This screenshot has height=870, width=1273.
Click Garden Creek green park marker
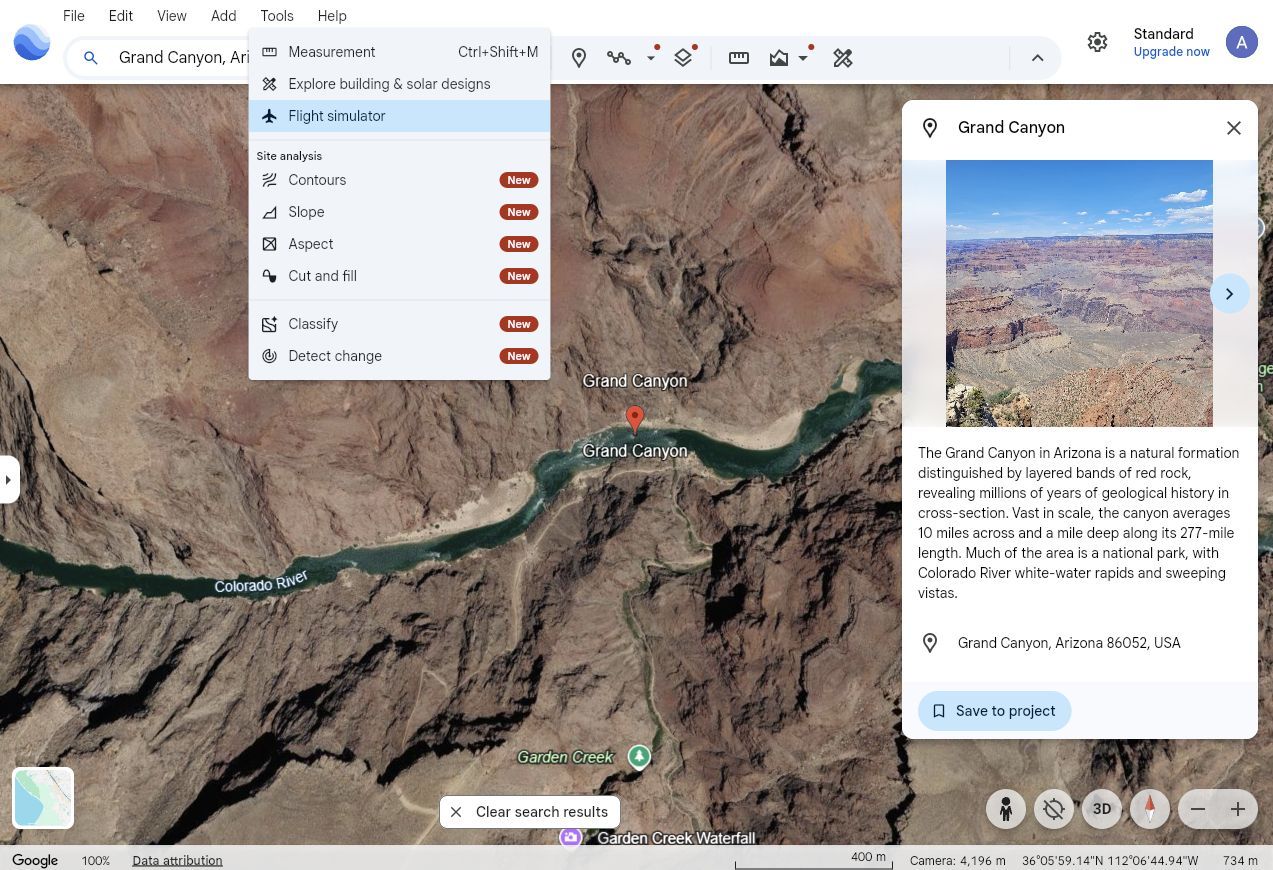(639, 757)
